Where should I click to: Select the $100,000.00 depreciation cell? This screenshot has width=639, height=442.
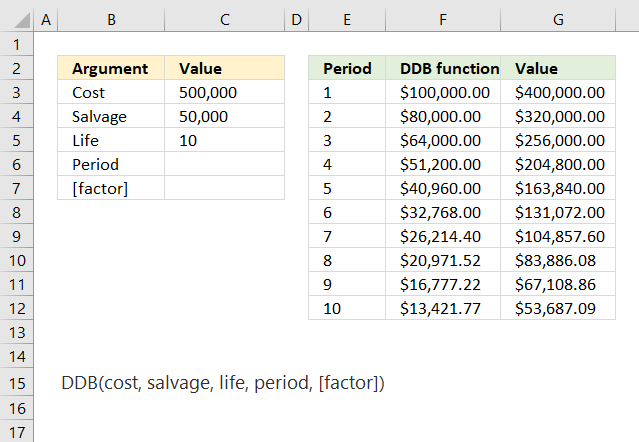pyautogui.click(x=443, y=92)
